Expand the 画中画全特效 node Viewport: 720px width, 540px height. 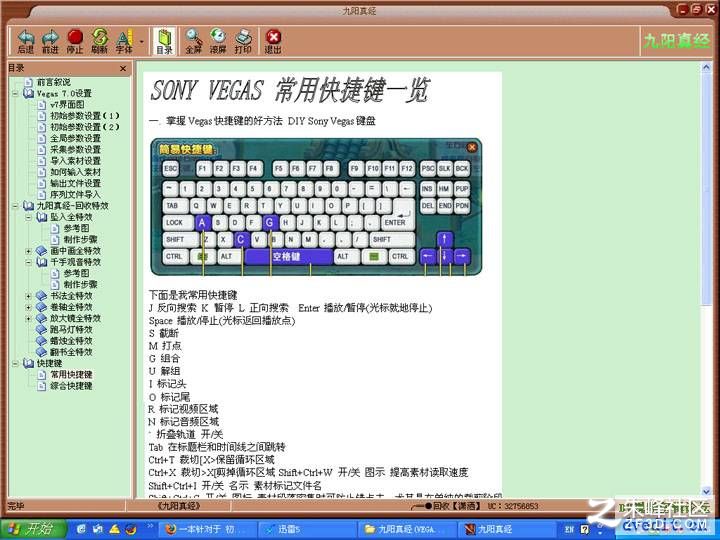pos(28,251)
